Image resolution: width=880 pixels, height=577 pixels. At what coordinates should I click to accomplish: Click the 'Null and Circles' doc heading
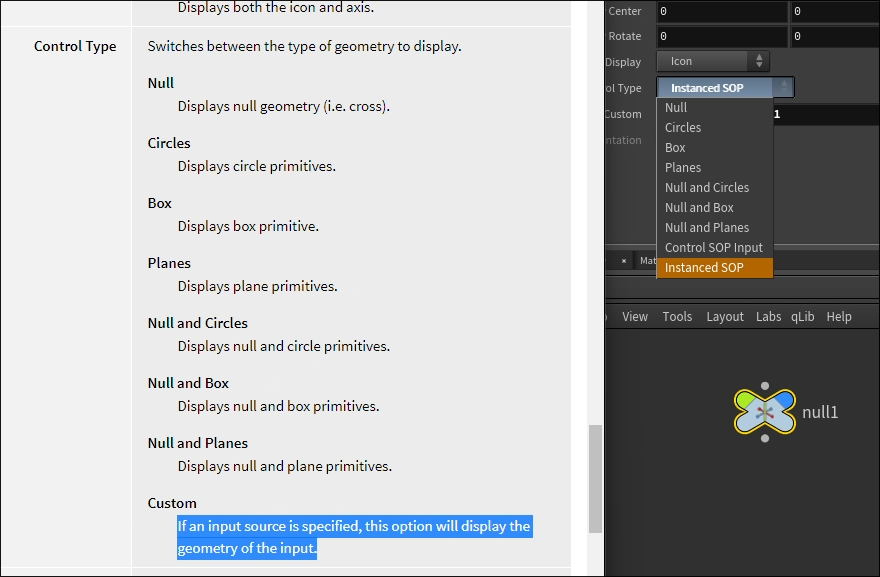(198, 323)
